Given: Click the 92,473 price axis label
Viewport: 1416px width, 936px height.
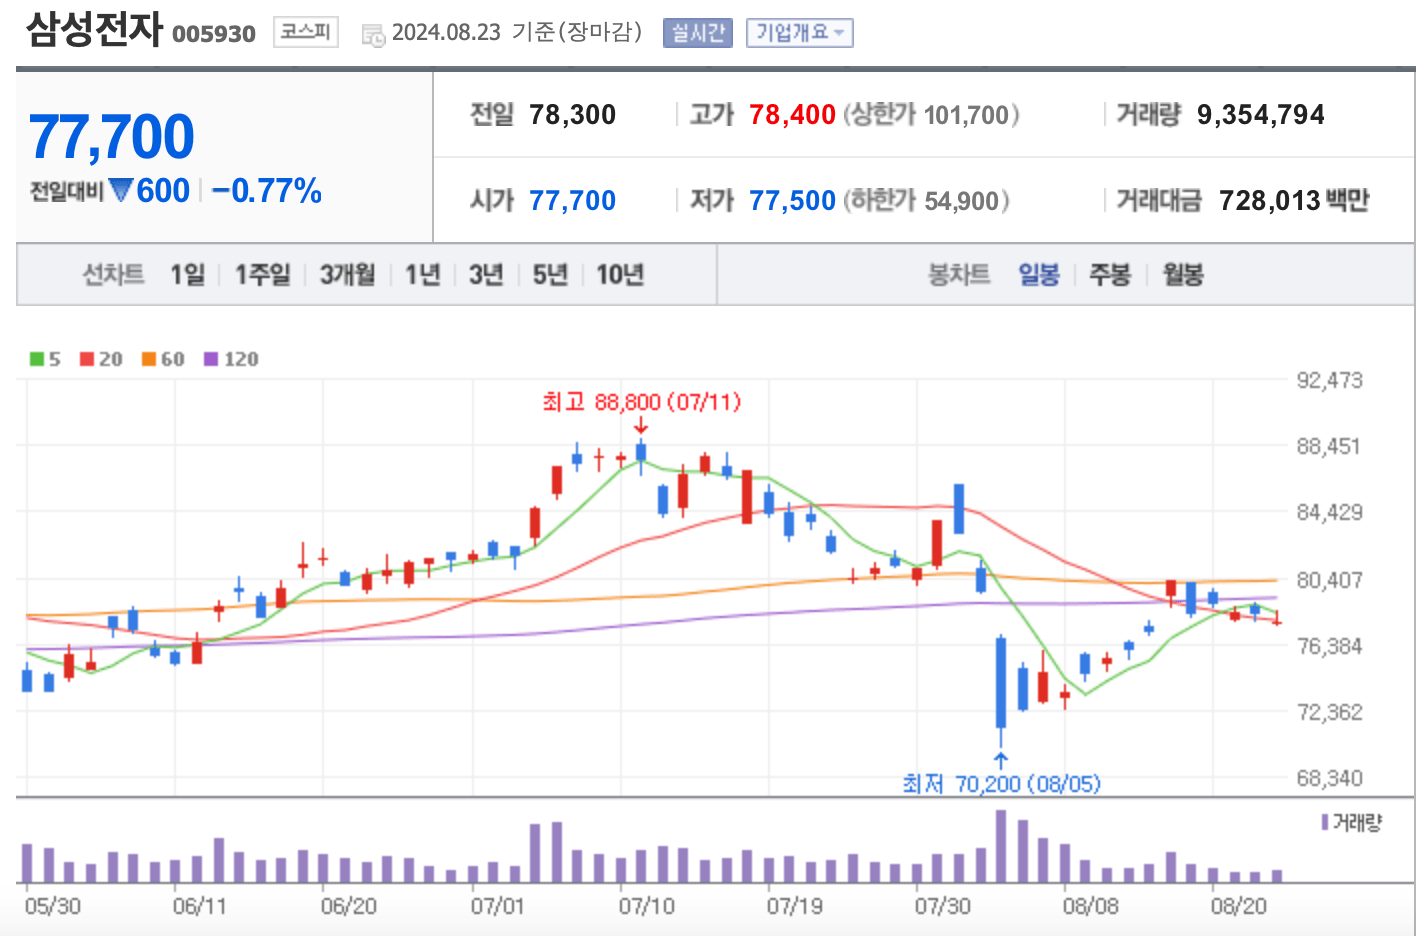Looking at the screenshot, I should tap(1329, 380).
